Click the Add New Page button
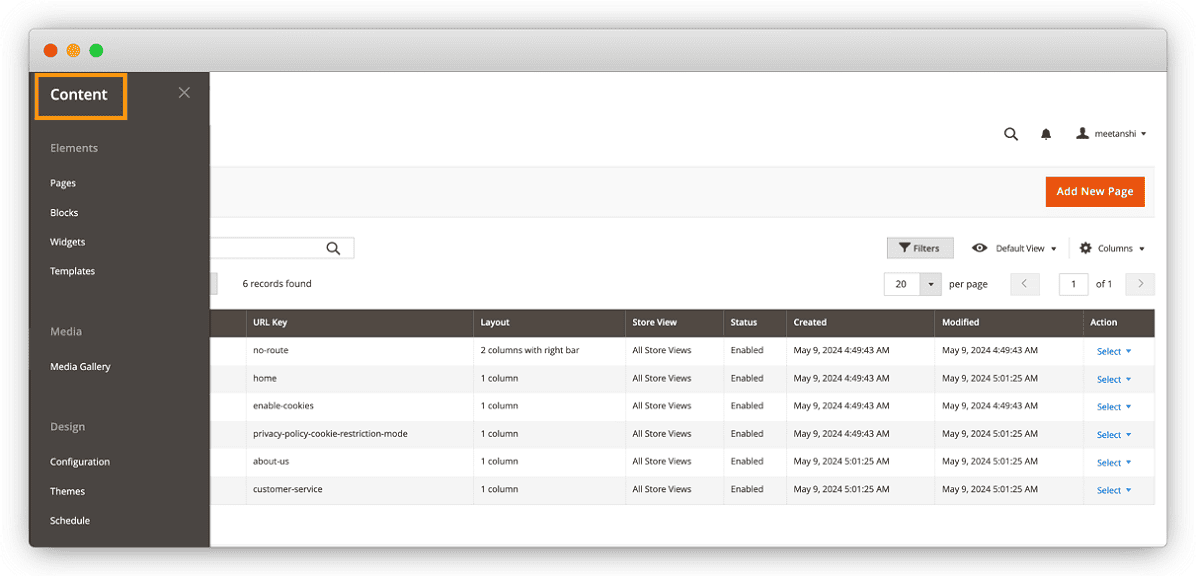The width and height of the screenshot is (1196, 576). (1095, 191)
